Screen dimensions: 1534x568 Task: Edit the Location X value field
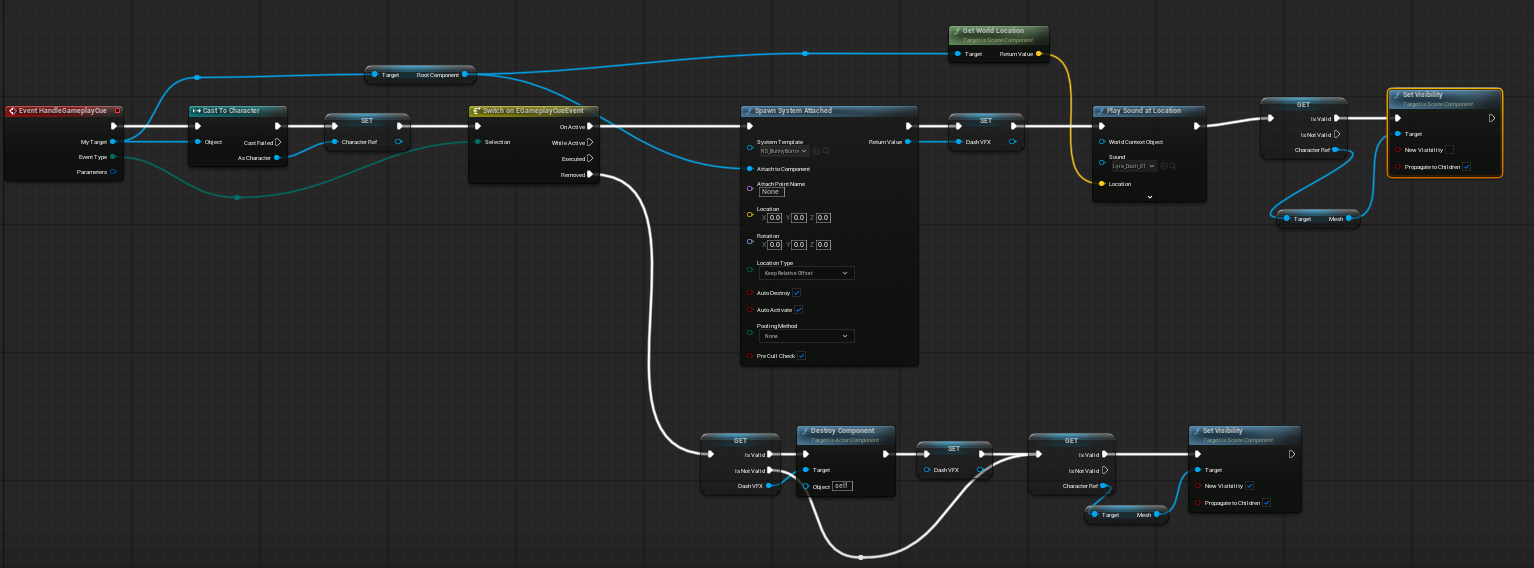point(774,218)
